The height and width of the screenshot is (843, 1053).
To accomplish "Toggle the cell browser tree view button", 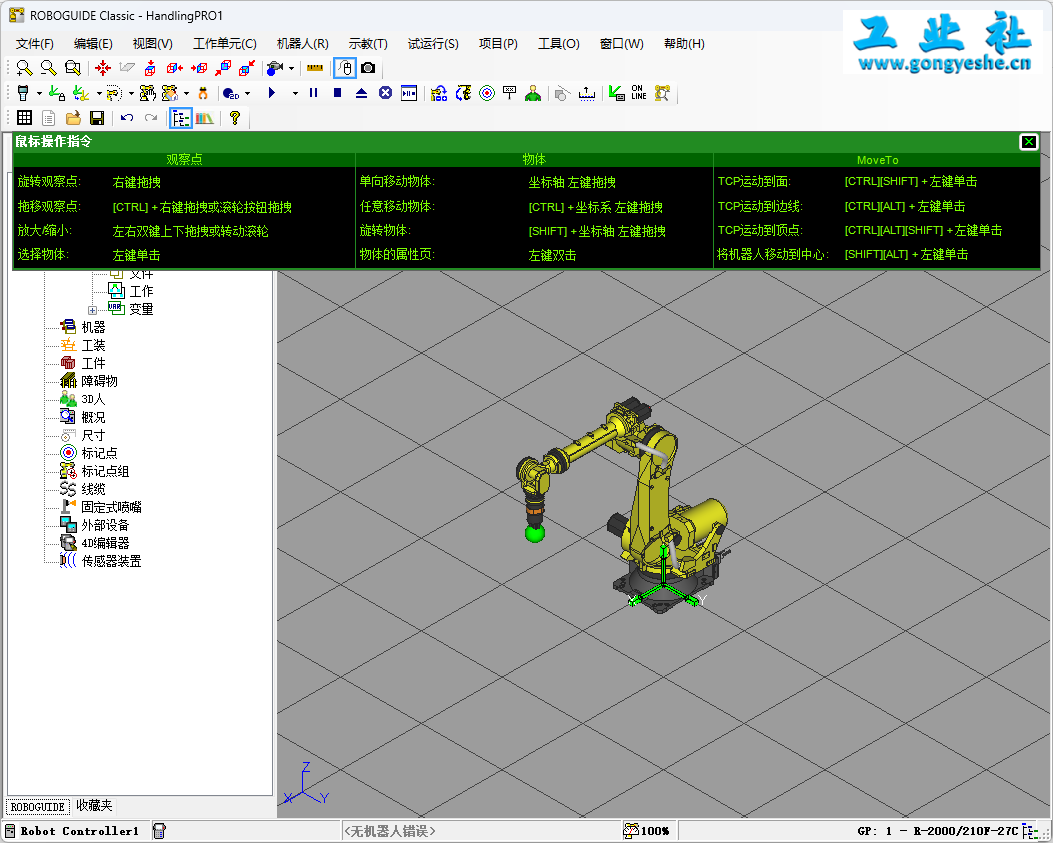I will (x=181, y=118).
